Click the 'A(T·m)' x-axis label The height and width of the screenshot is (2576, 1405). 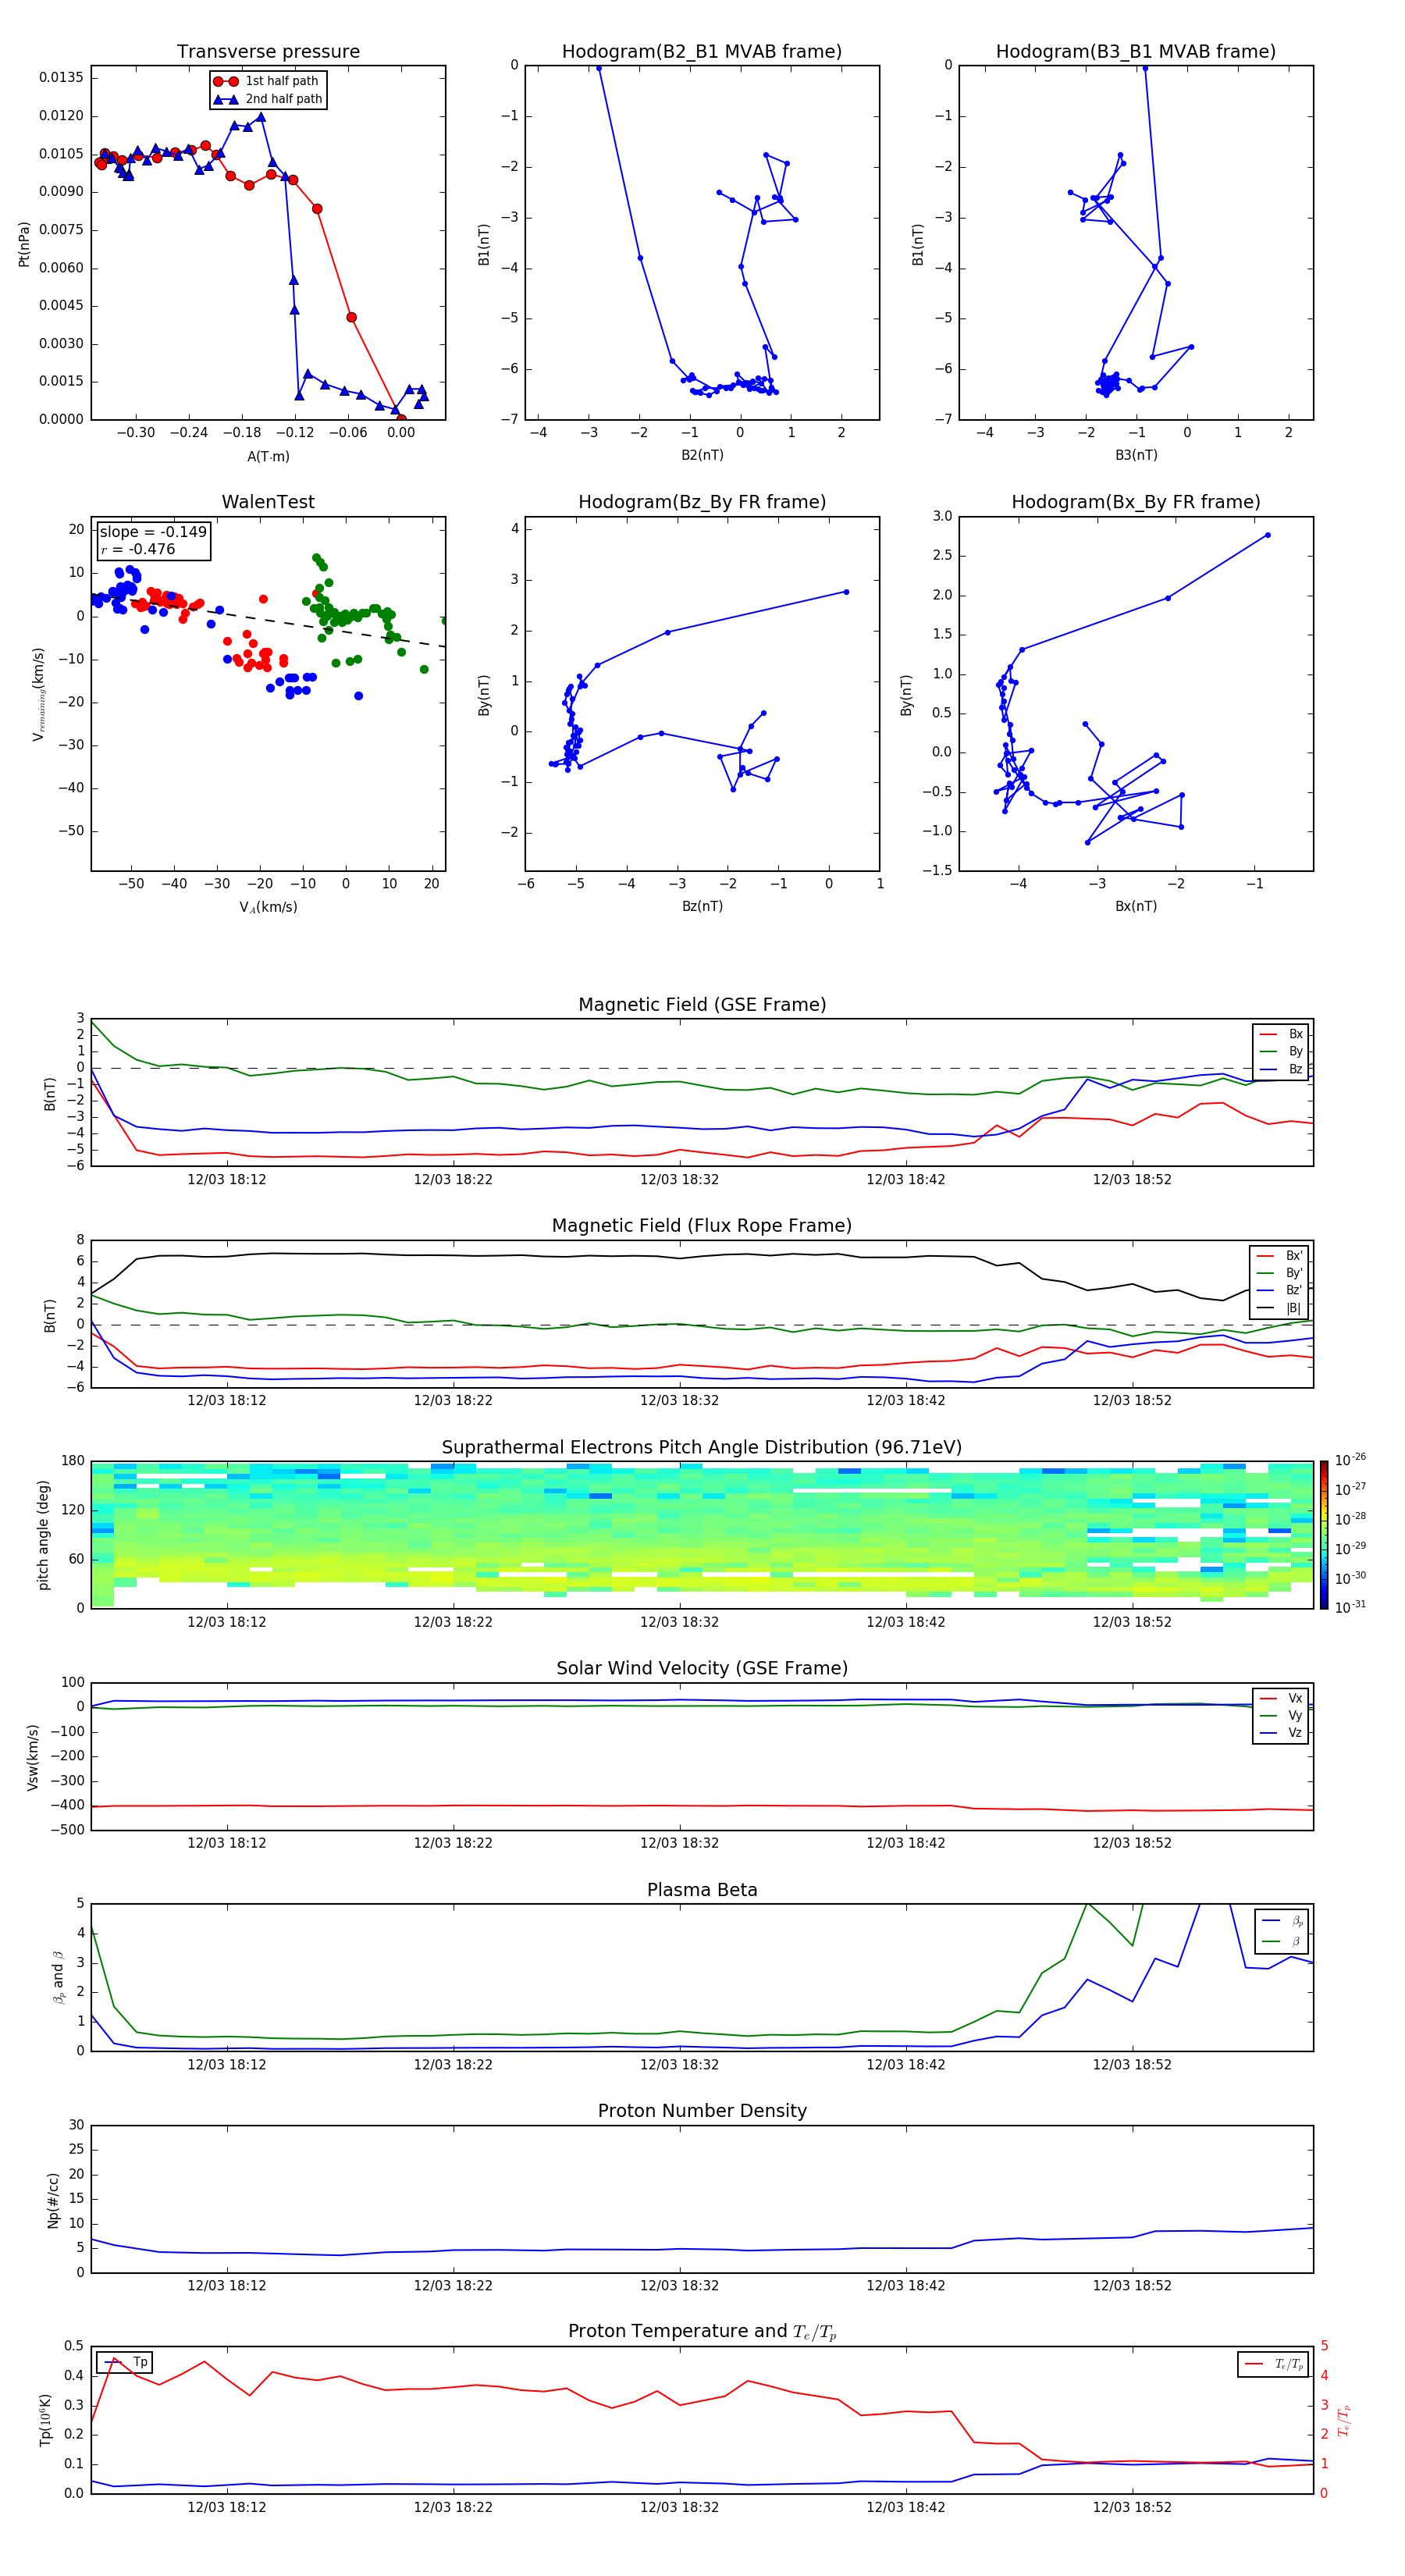pyautogui.click(x=268, y=456)
